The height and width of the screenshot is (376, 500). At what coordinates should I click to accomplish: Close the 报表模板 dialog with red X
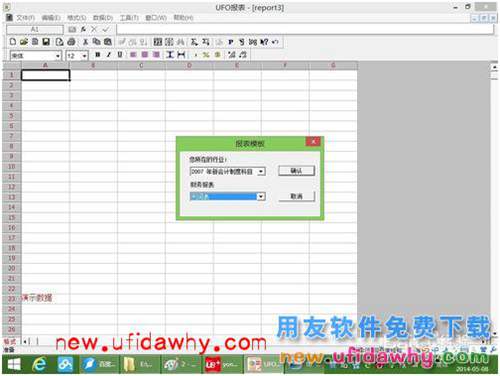313,142
